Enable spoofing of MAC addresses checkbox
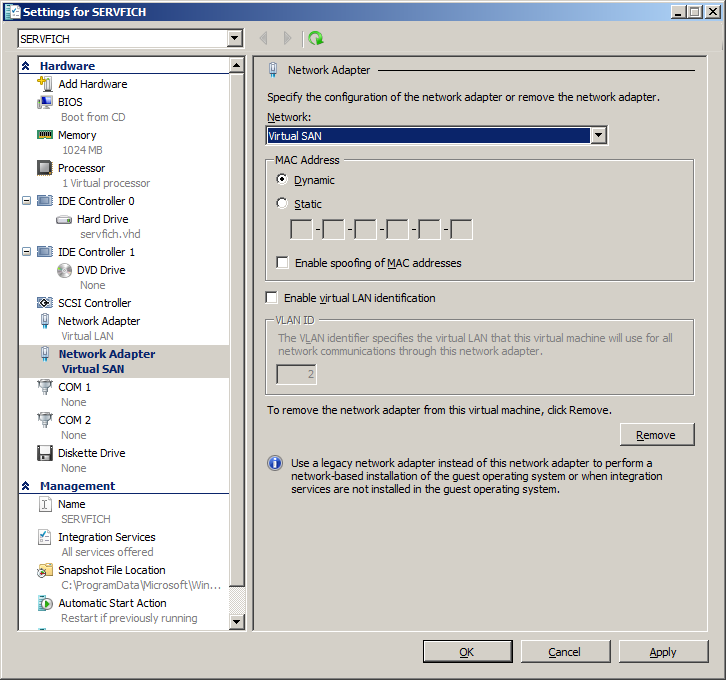 click(282, 262)
